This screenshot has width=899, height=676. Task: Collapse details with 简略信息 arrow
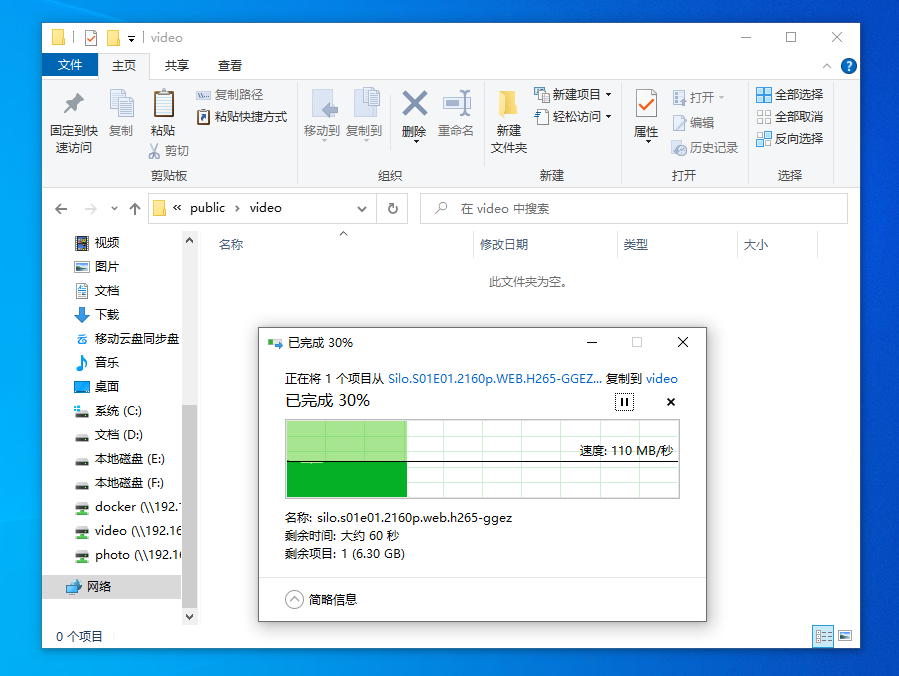[294, 600]
